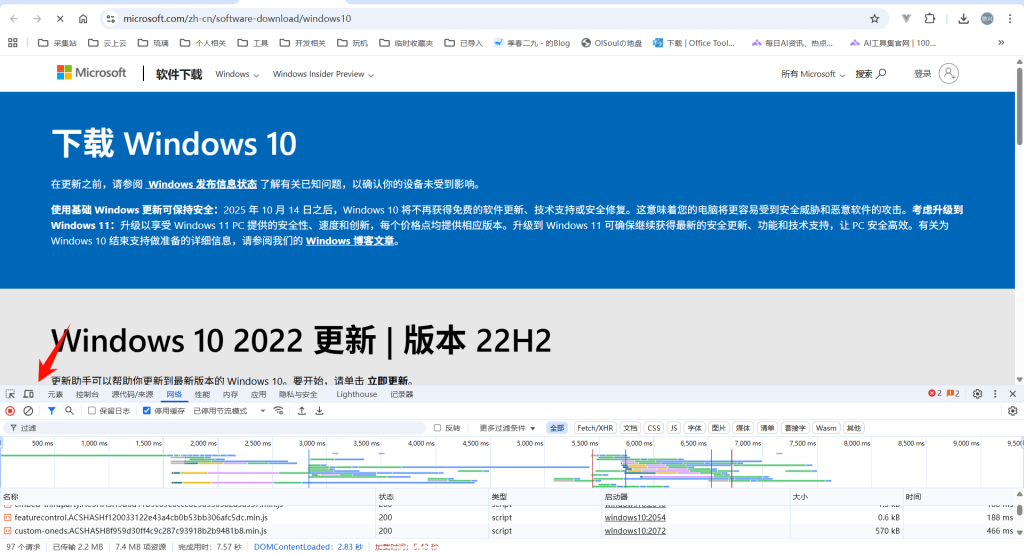Viewport: 1024px width, 555px height.
Task: Click the sign-in account avatar icon
Action: pyautogui.click(x=949, y=74)
